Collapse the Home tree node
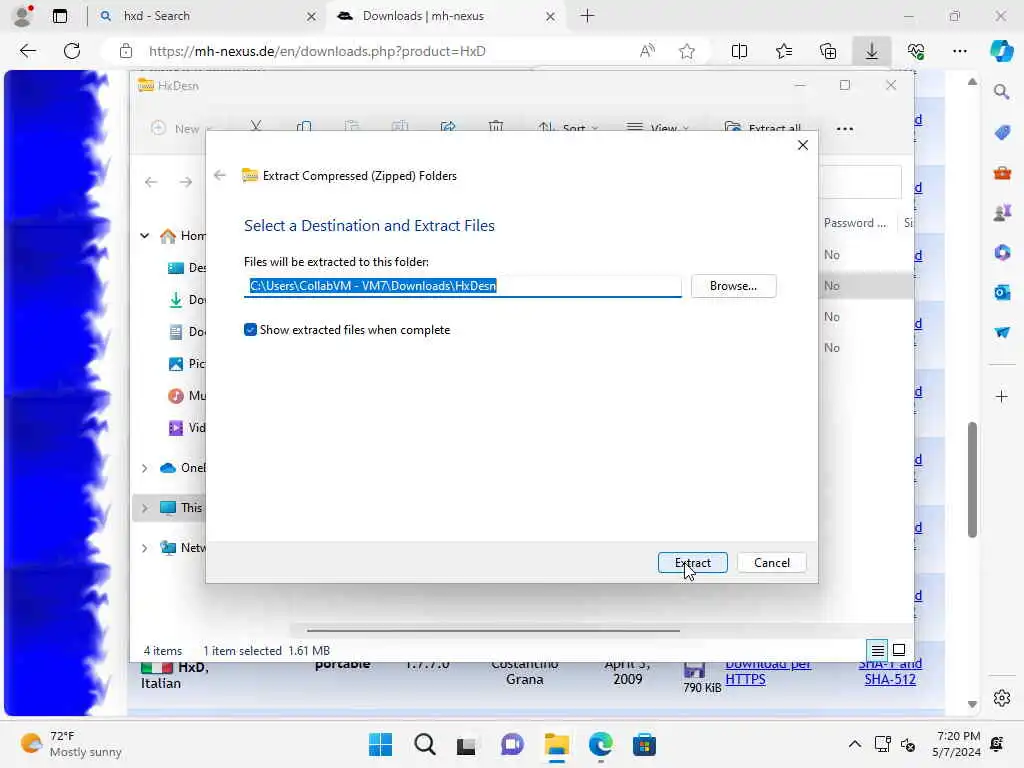The height and width of the screenshot is (768, 1024). coord(144,236)
